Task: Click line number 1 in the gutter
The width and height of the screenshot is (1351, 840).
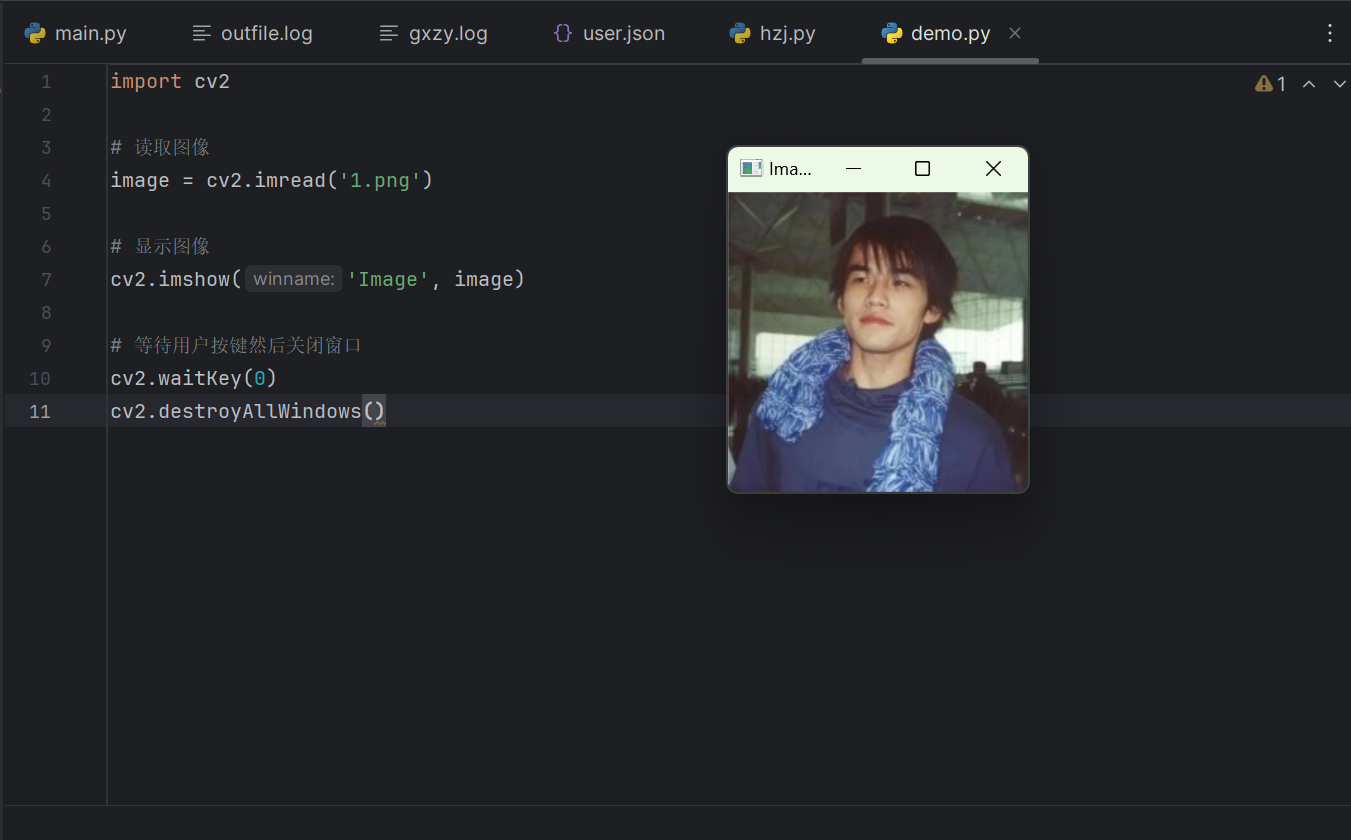Action: [x=46, y=82]
